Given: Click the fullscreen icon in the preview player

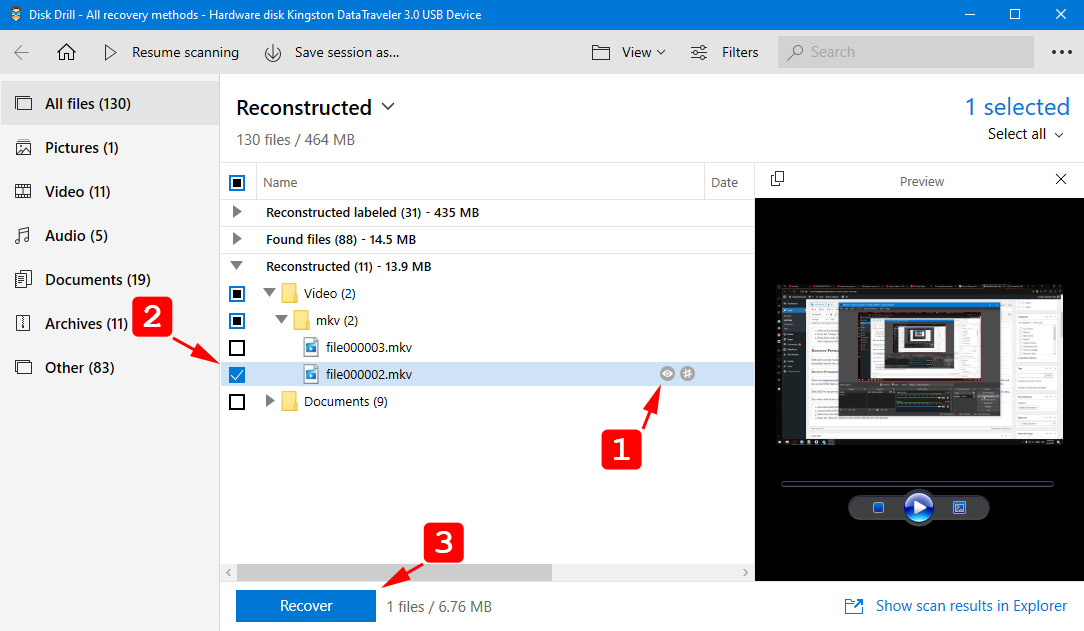Looking at the screenshot, I should tap(959, 508).
